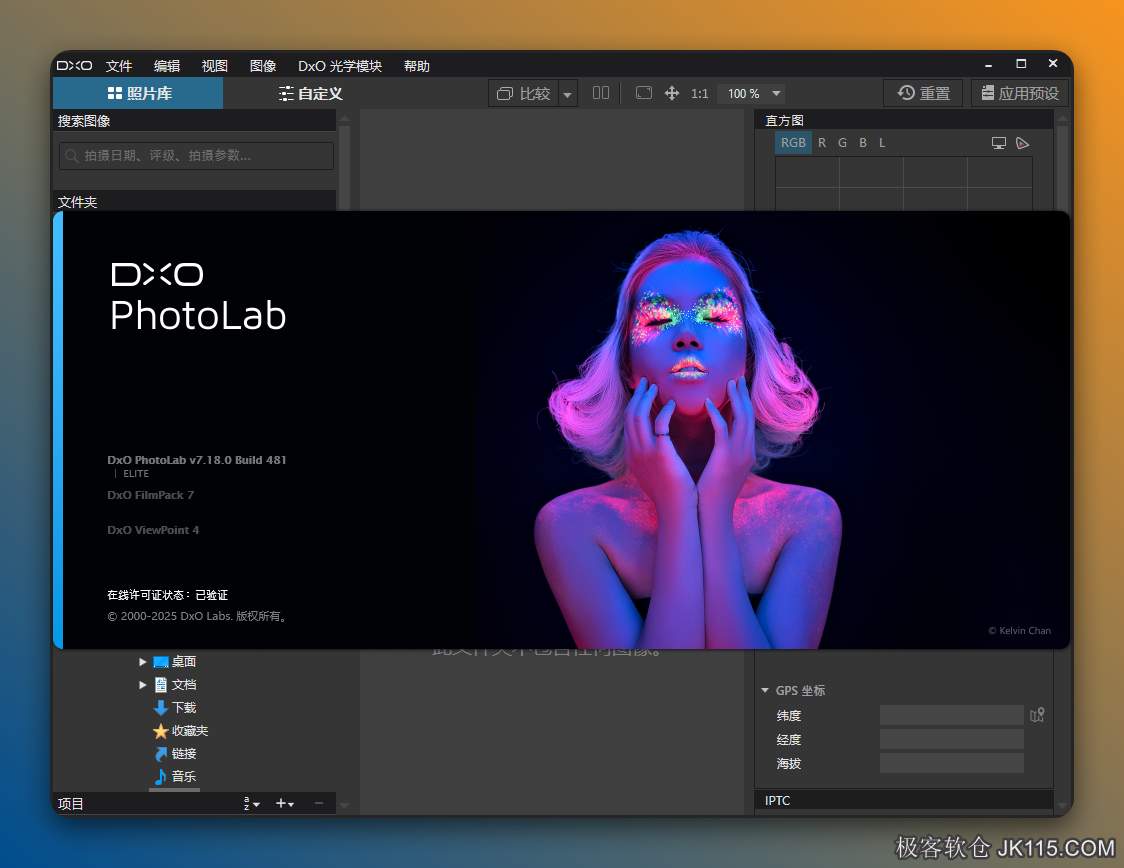1124x868 pixels.
Task: Click the DxO ViewPoint 4 text
Action: [153, 530]
